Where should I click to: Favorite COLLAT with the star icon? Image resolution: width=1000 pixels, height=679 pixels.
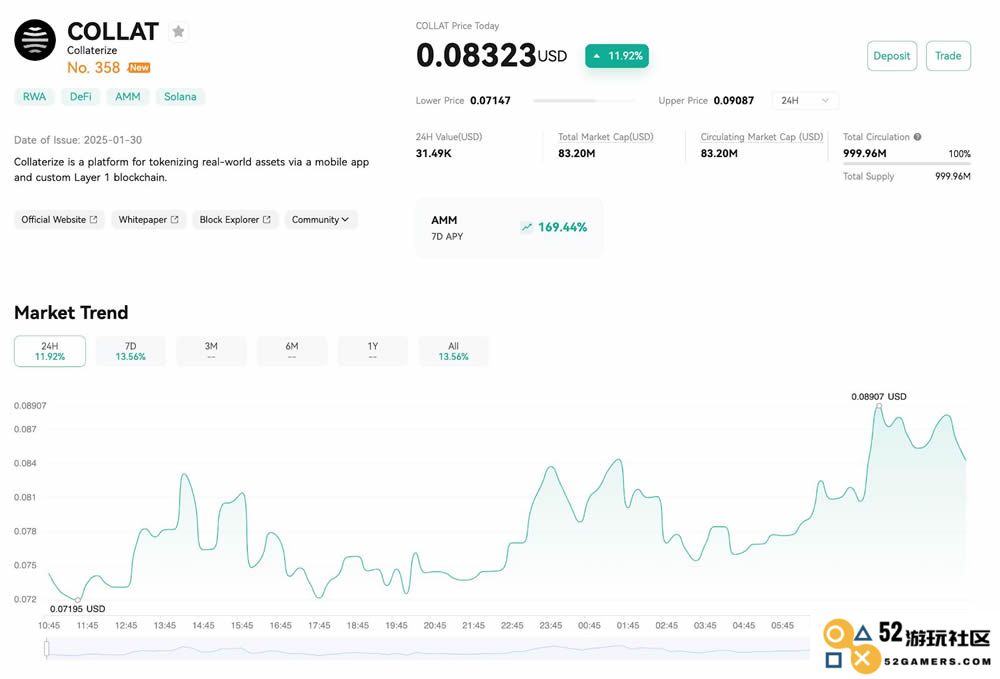pyautogui.click(x=179, y=31)
